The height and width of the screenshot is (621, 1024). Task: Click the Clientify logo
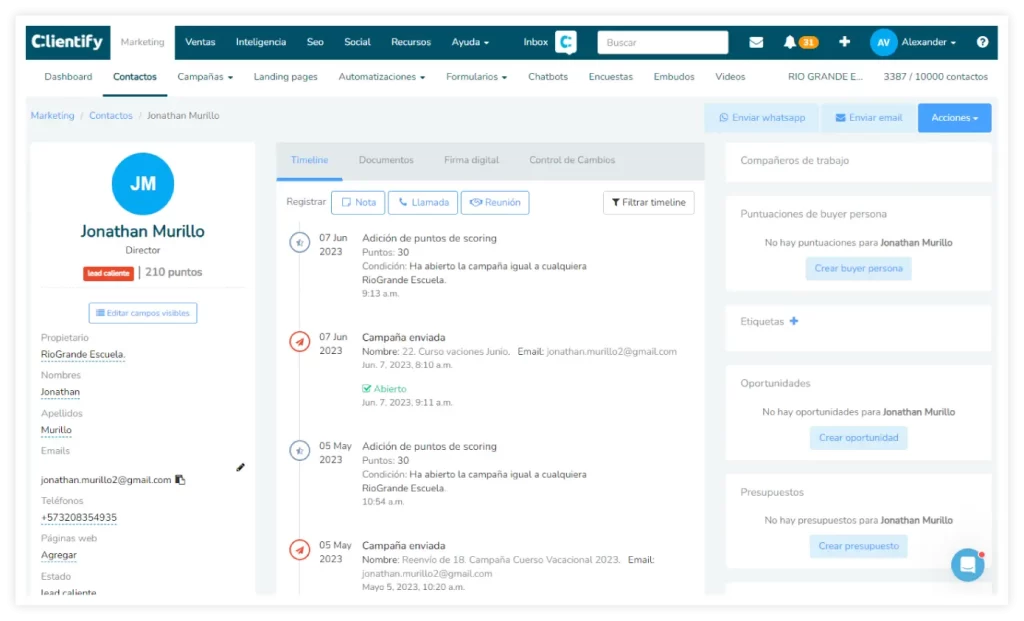point(67,42)
